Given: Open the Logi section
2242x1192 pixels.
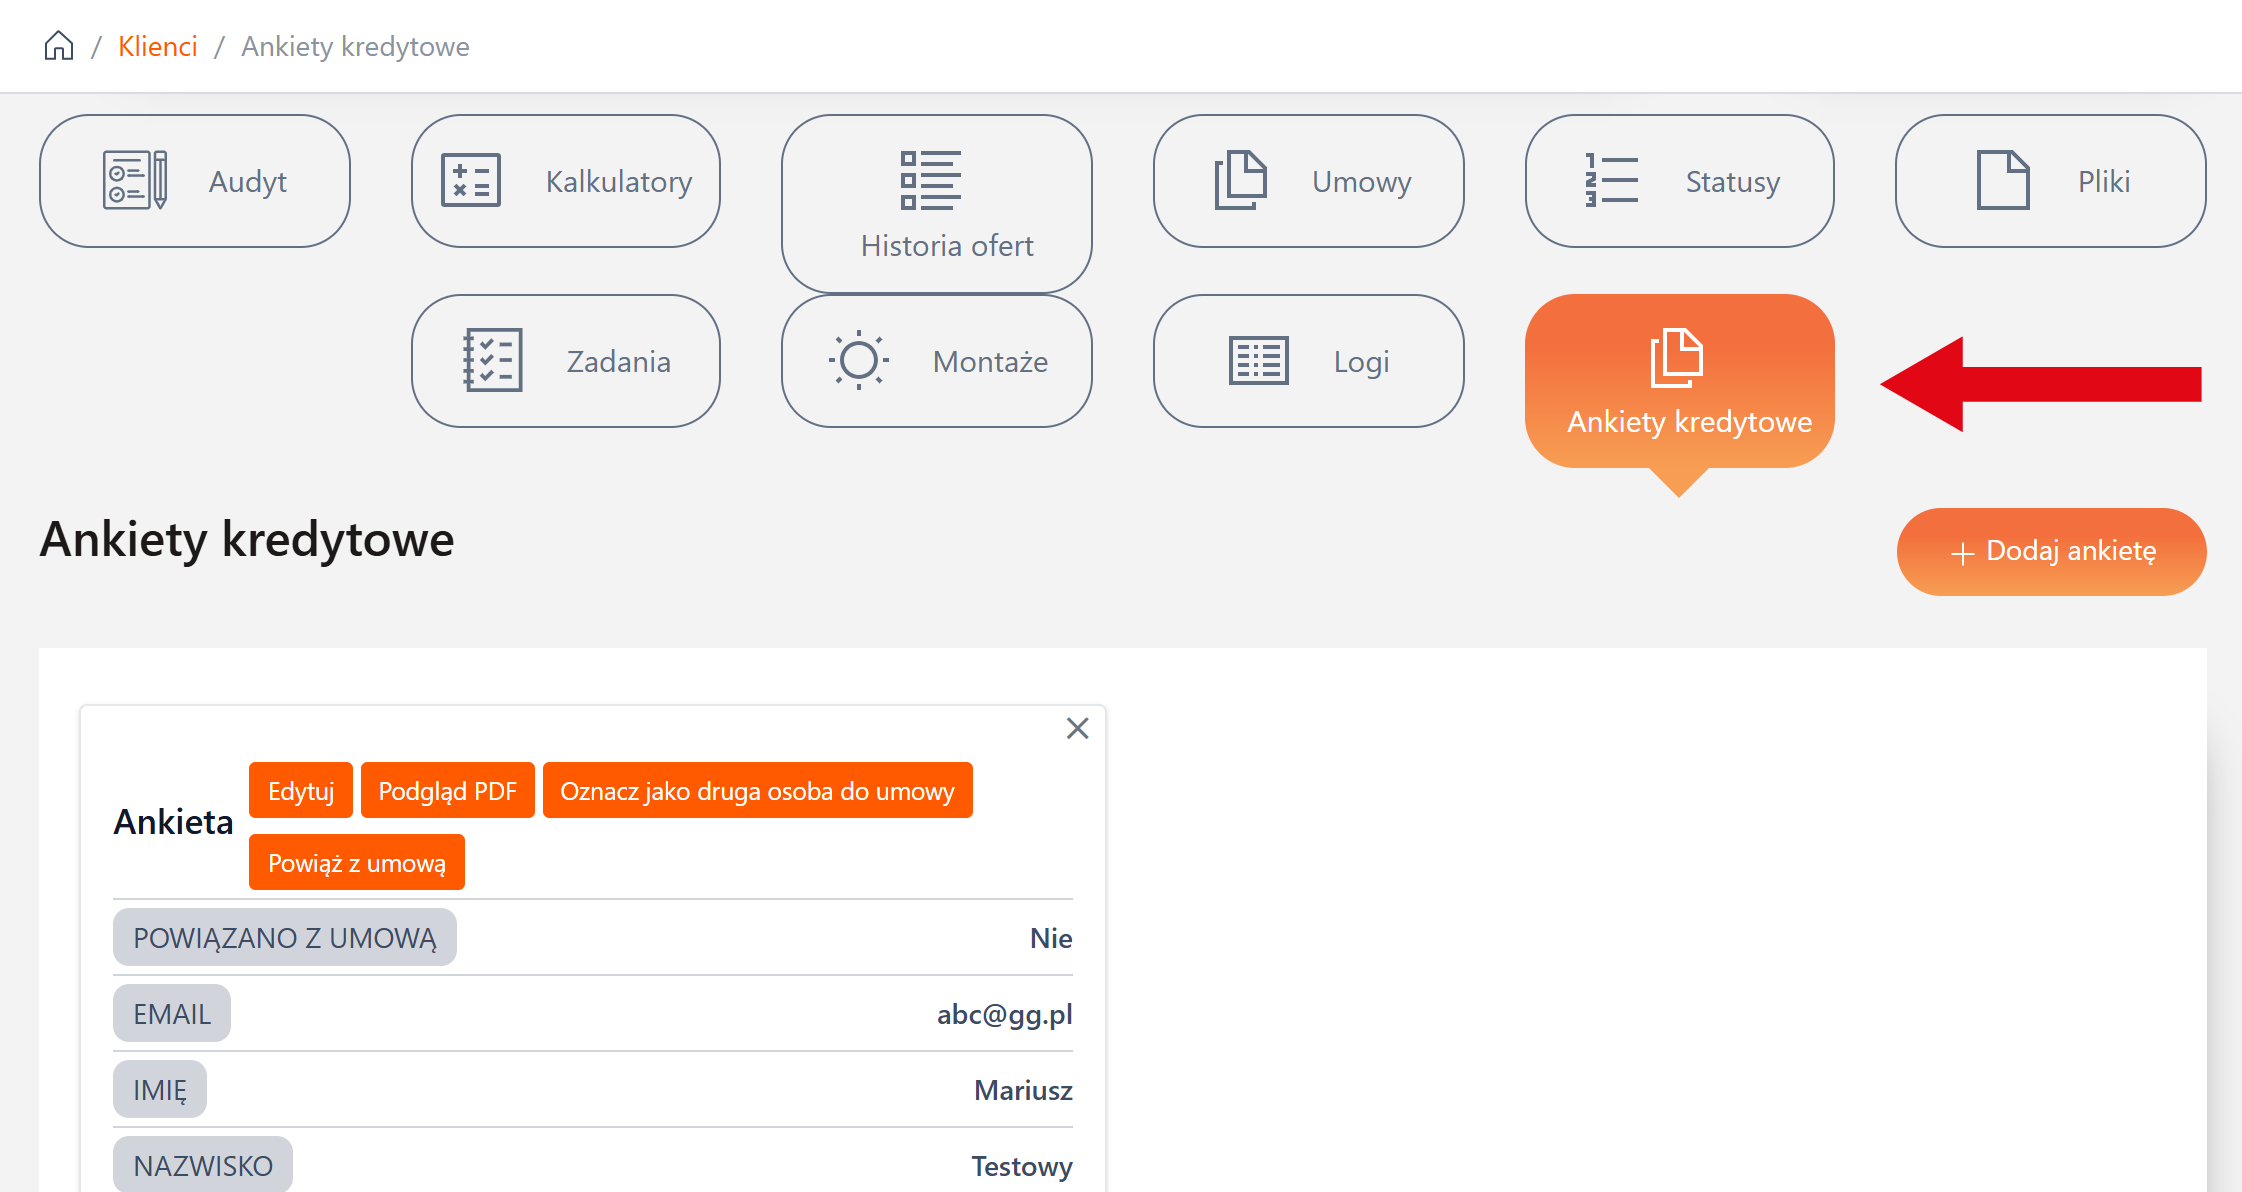Looking at the screenshot, I should pyautogui.click(x=1308, y=361).
